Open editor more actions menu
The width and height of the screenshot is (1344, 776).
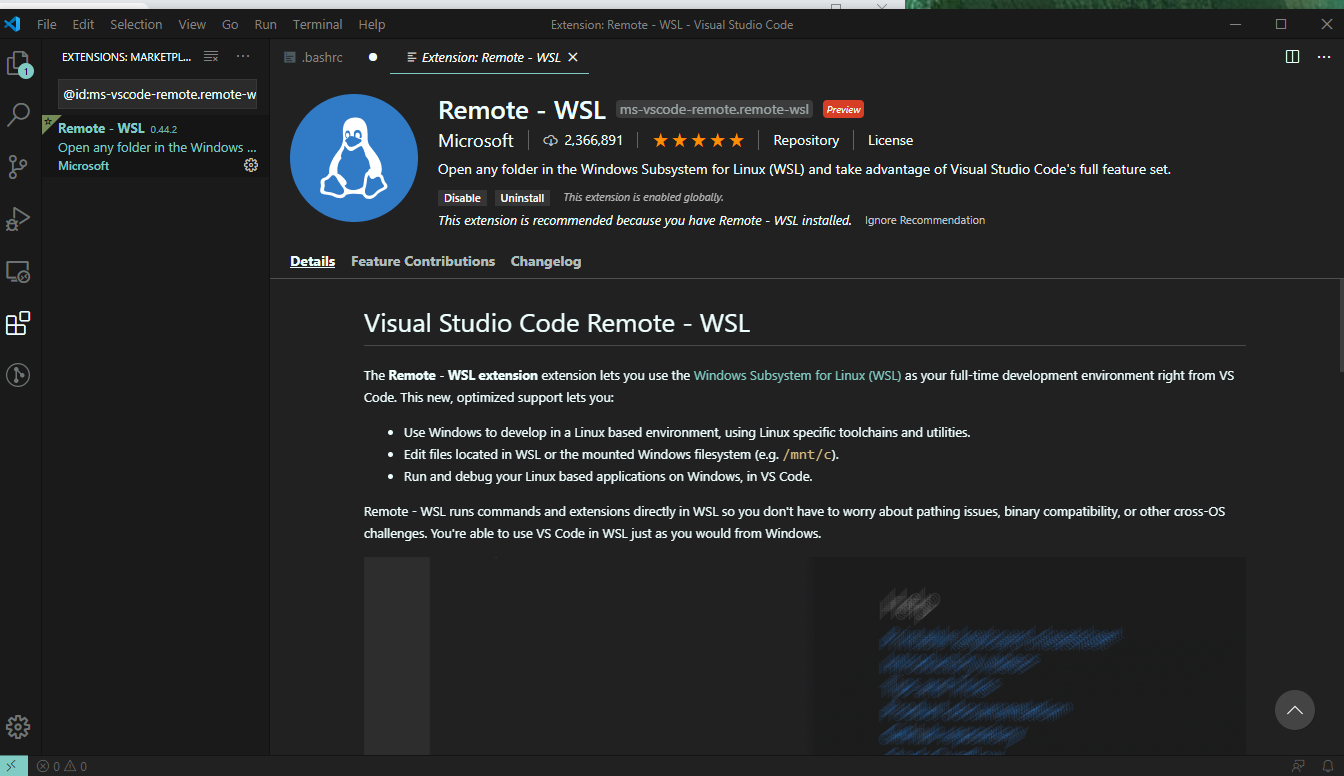[x=1323, y=57]
